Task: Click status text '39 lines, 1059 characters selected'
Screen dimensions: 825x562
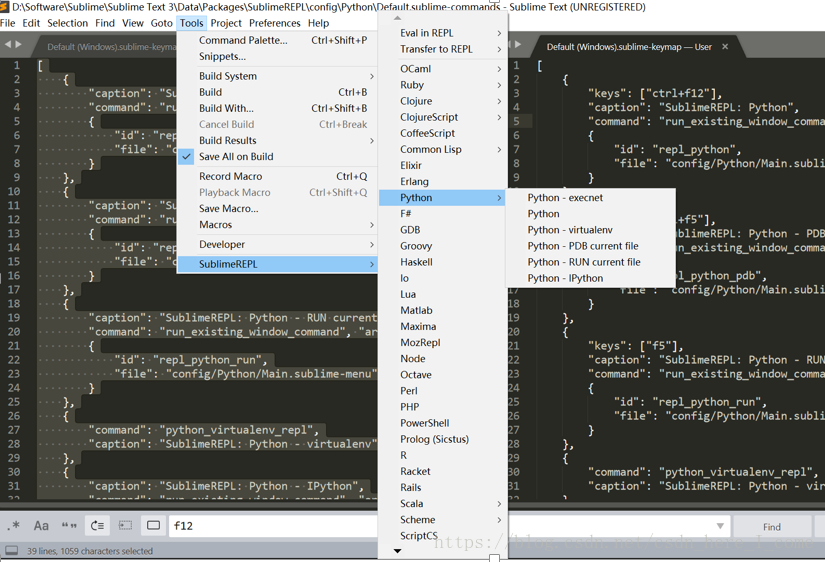Action: coord(90,551)
